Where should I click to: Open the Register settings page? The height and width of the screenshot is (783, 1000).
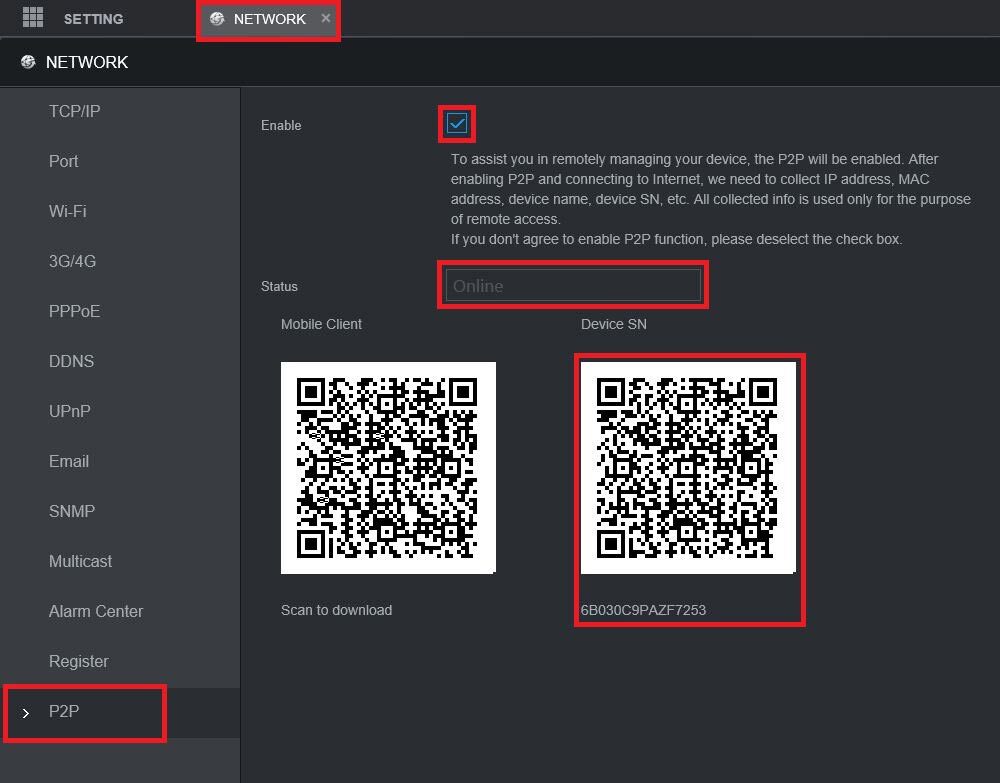tap(78, 661)
